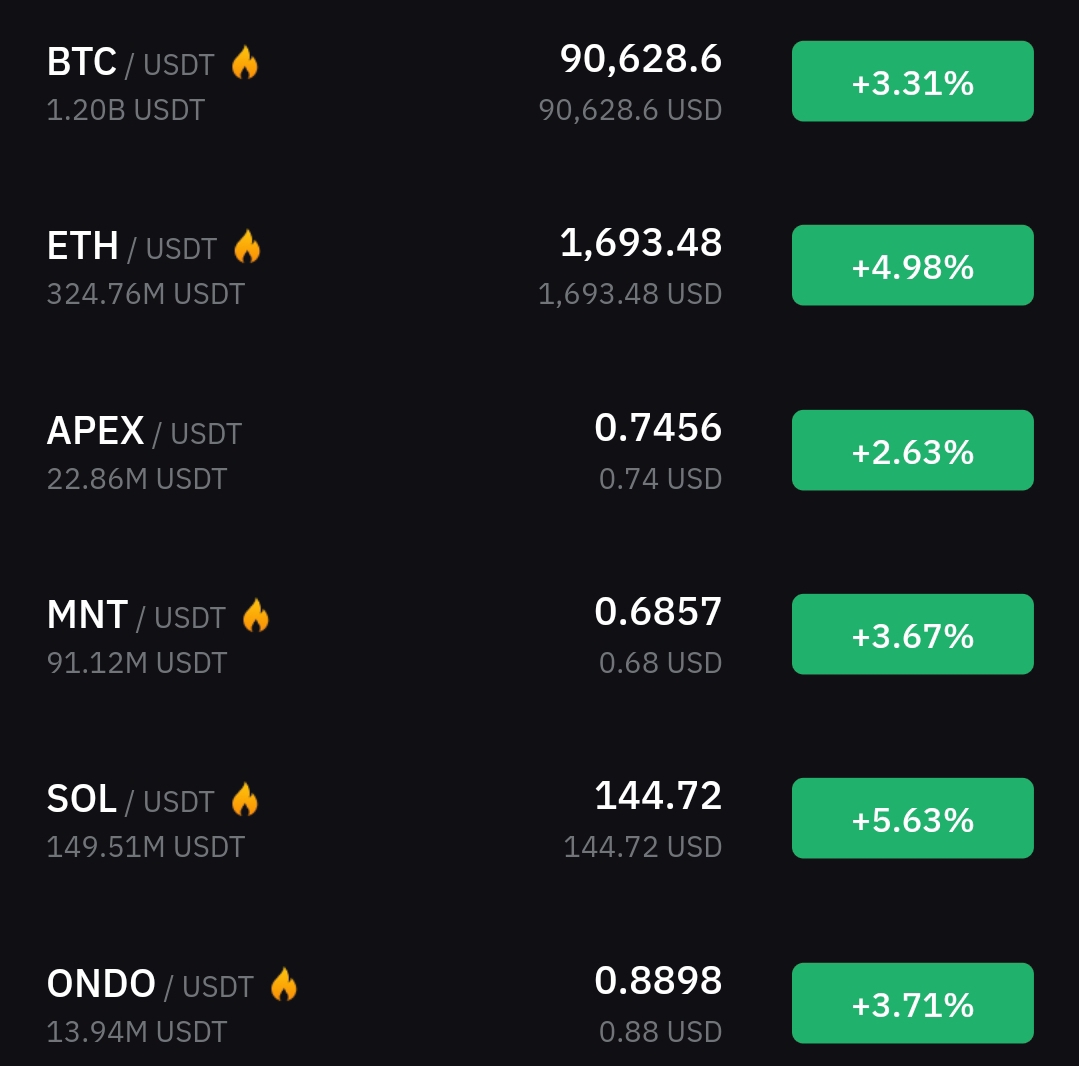Screen dimensions: 1079x1066
Task: Click the flame icon beside ONDO/USDT
Action: tap(284, 984)
